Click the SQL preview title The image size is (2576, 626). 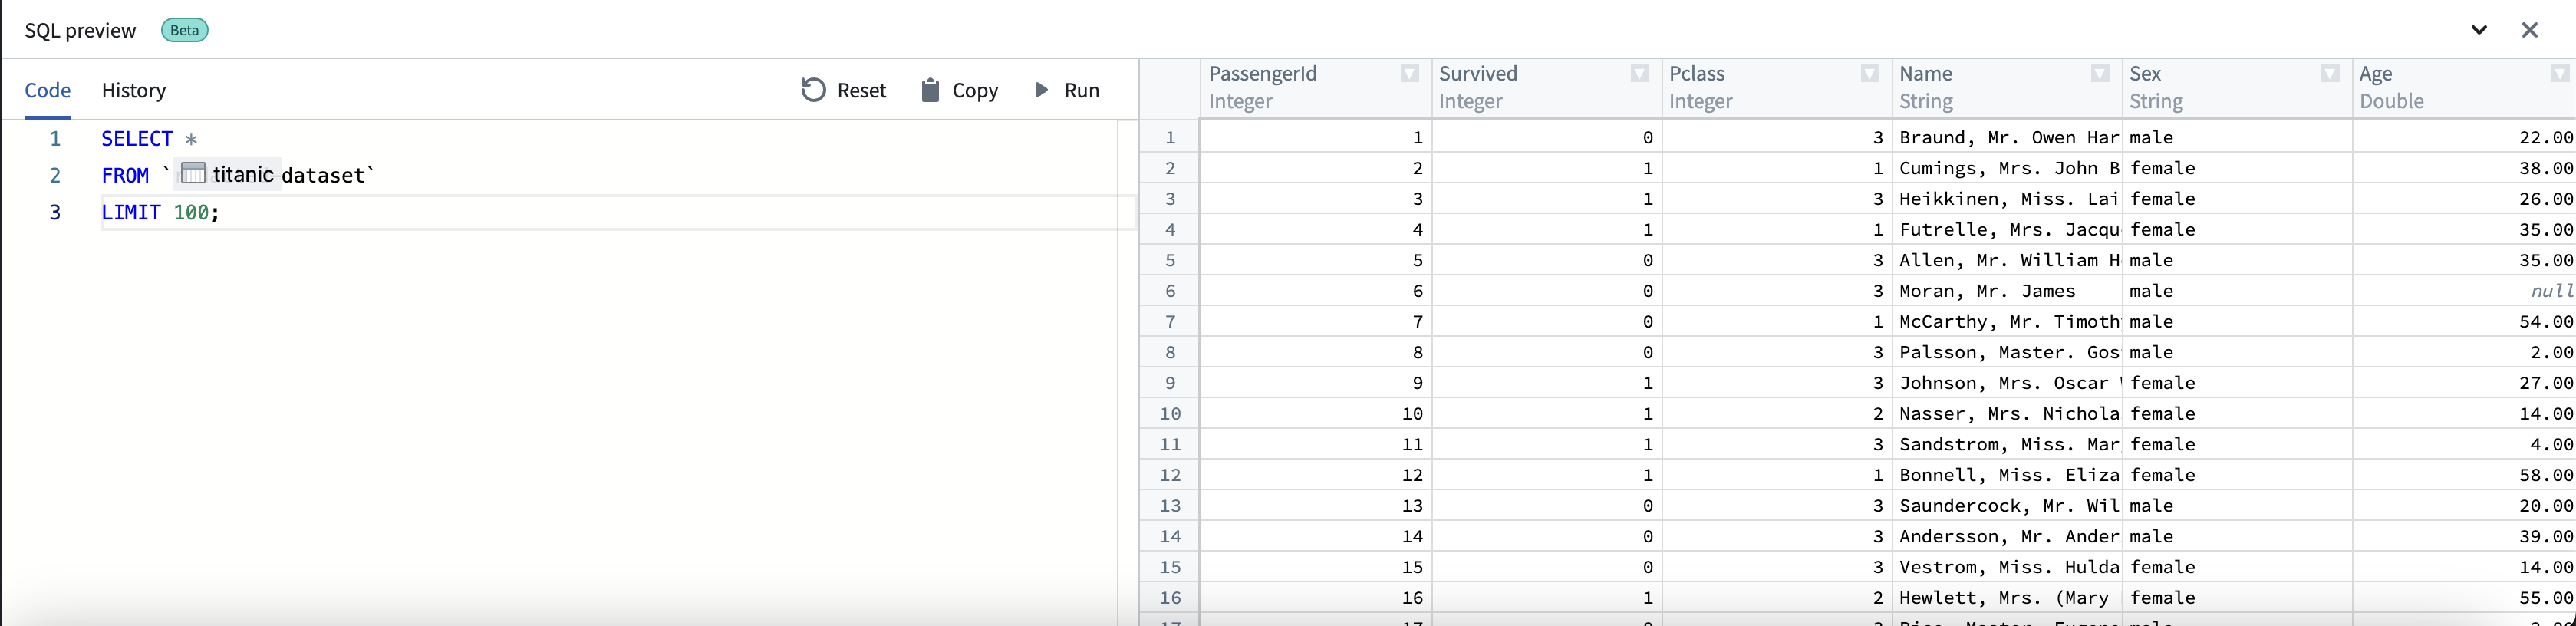pos(80,30)
